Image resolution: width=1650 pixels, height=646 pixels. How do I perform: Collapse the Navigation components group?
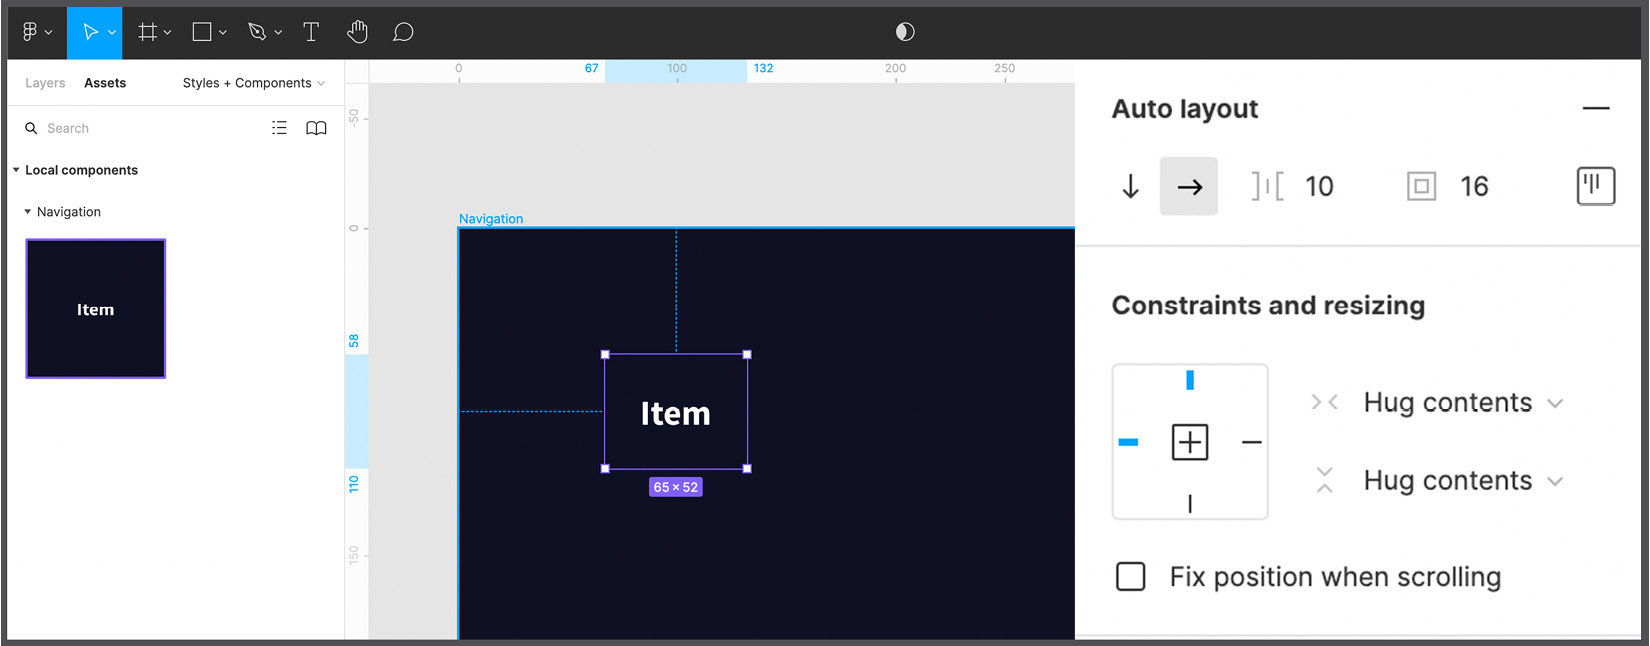pyautogui.click(x=28, y=212)
